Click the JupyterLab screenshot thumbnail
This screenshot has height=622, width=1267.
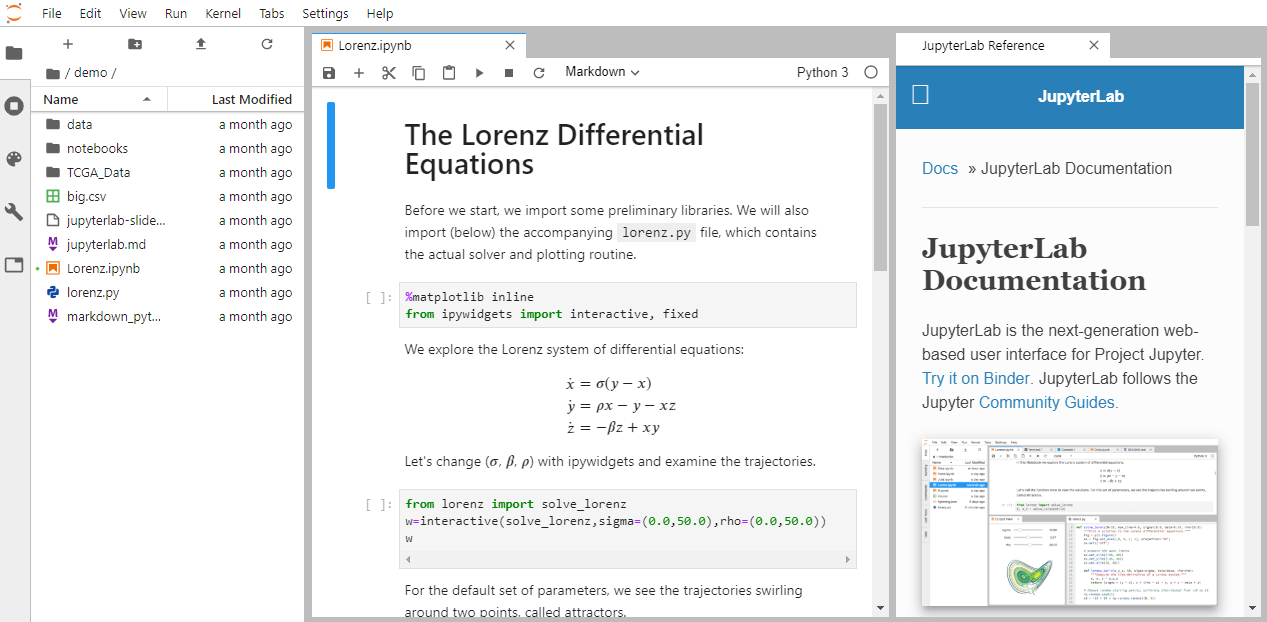1070,521
